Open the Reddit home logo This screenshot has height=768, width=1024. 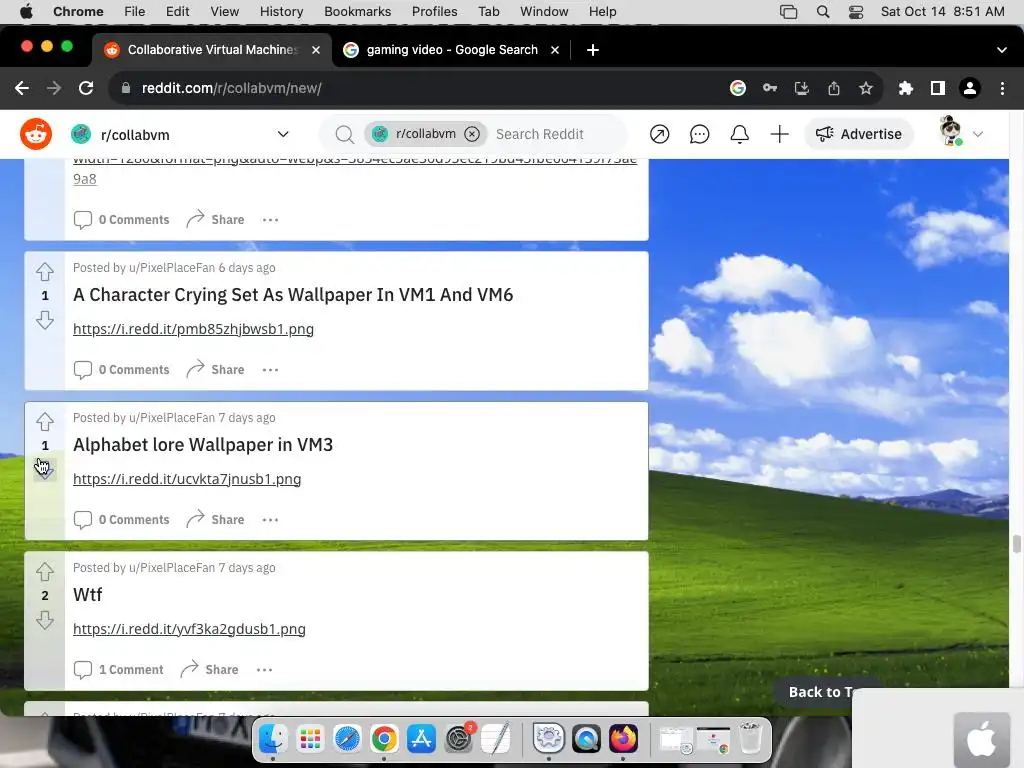click(x=36, y=134)
